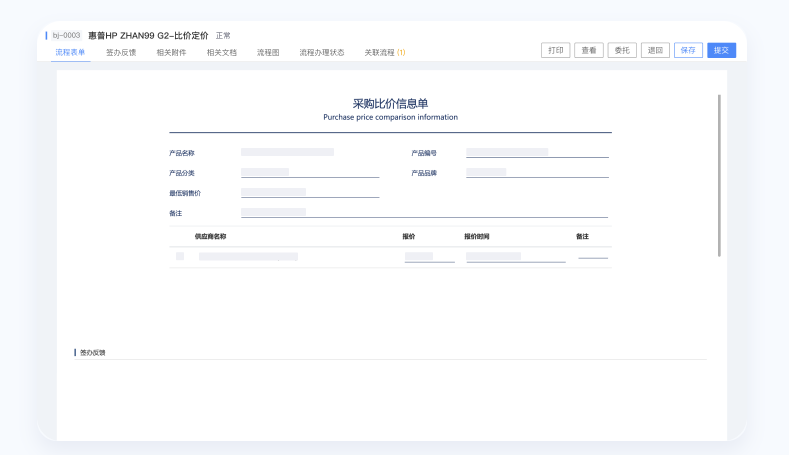This screenshot has width=789, height=455.
Task: Click the 退回 return button
Action: click(x=655, y=50)
